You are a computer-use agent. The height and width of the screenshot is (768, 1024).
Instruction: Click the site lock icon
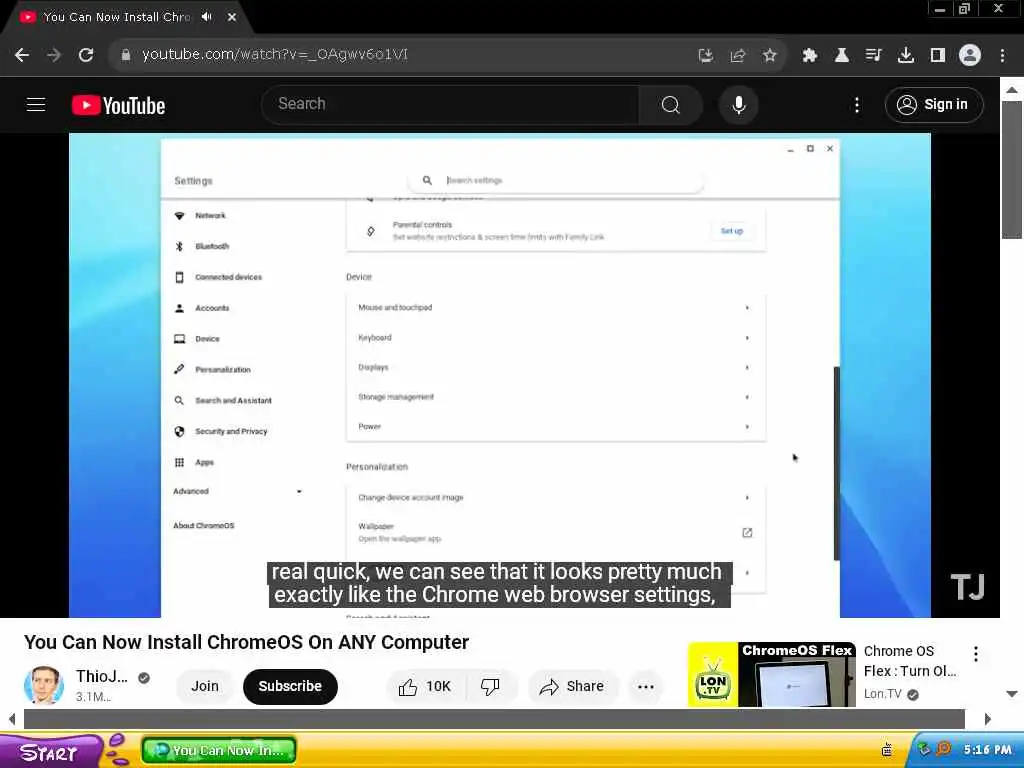click(126, 55)
